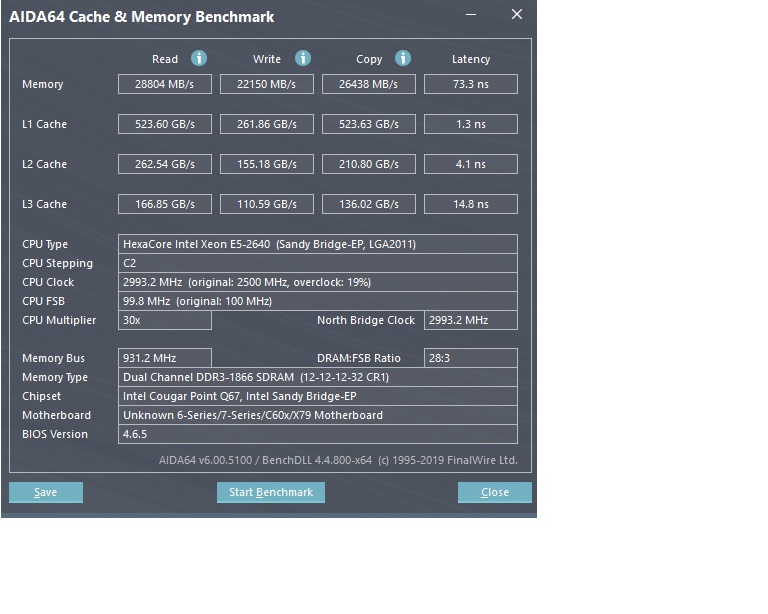This screenshot has height=614, width=768.
Task: Click the L2 Cache row label
Action: [x=44, y=165]
